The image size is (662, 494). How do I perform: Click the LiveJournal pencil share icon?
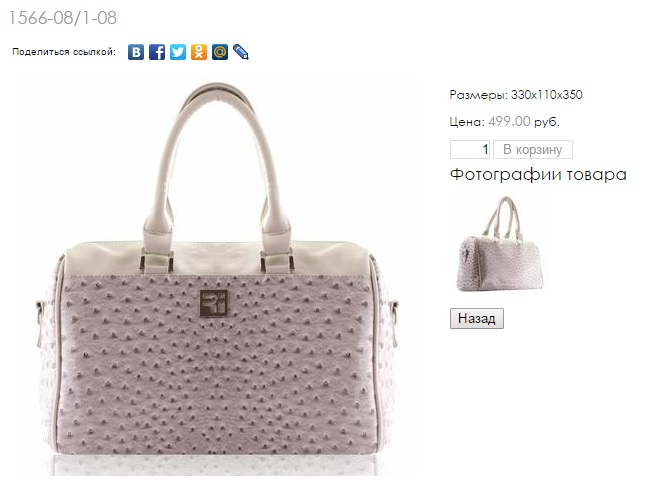[241, 52]
